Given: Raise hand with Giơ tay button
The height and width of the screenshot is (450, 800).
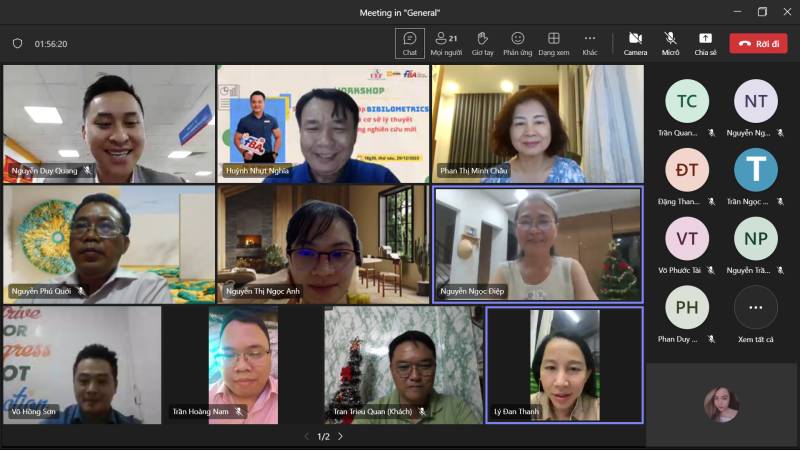Looking at the screenshot, I should pyautogui.click(x=483, y=43).
